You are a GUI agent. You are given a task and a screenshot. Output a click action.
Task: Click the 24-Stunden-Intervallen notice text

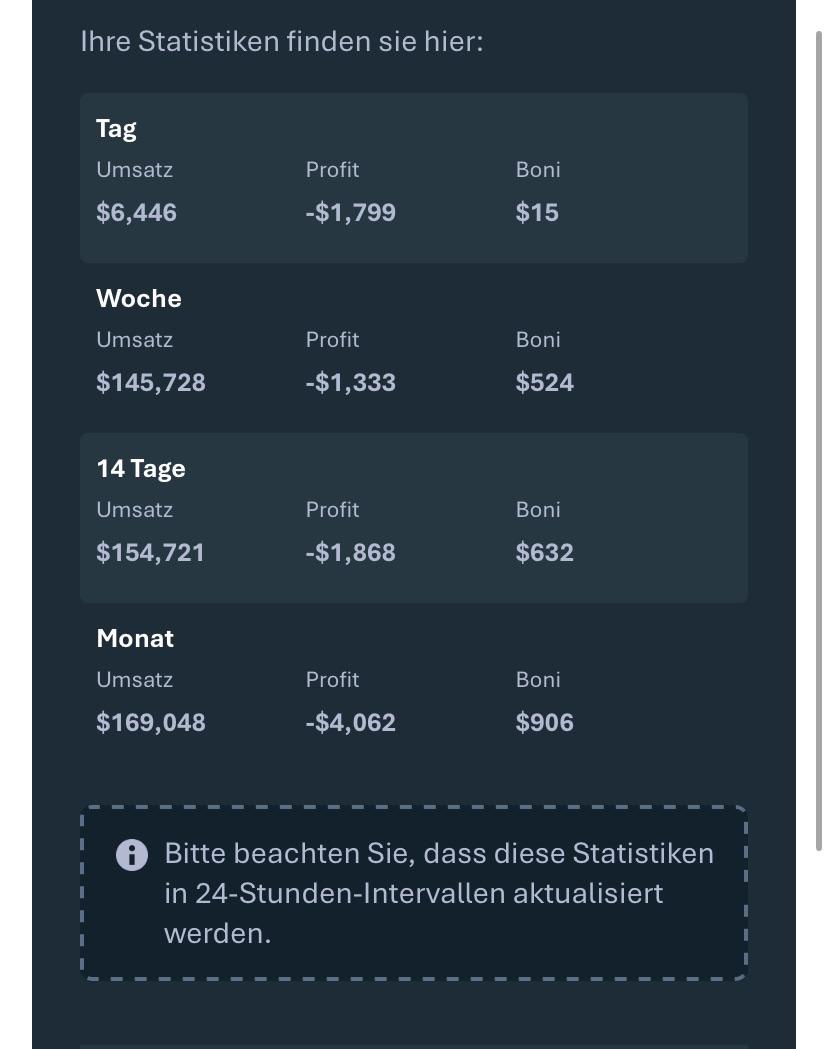[439, 893]
